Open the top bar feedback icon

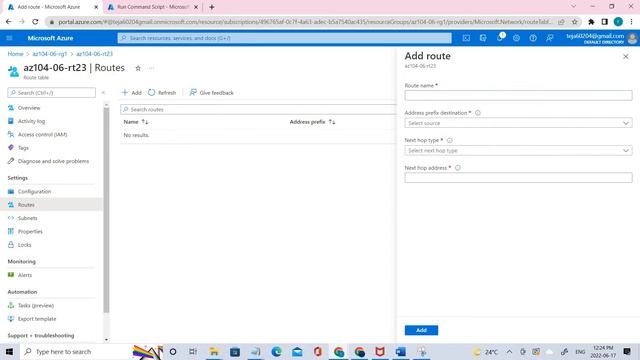click(x=550, y=38)
